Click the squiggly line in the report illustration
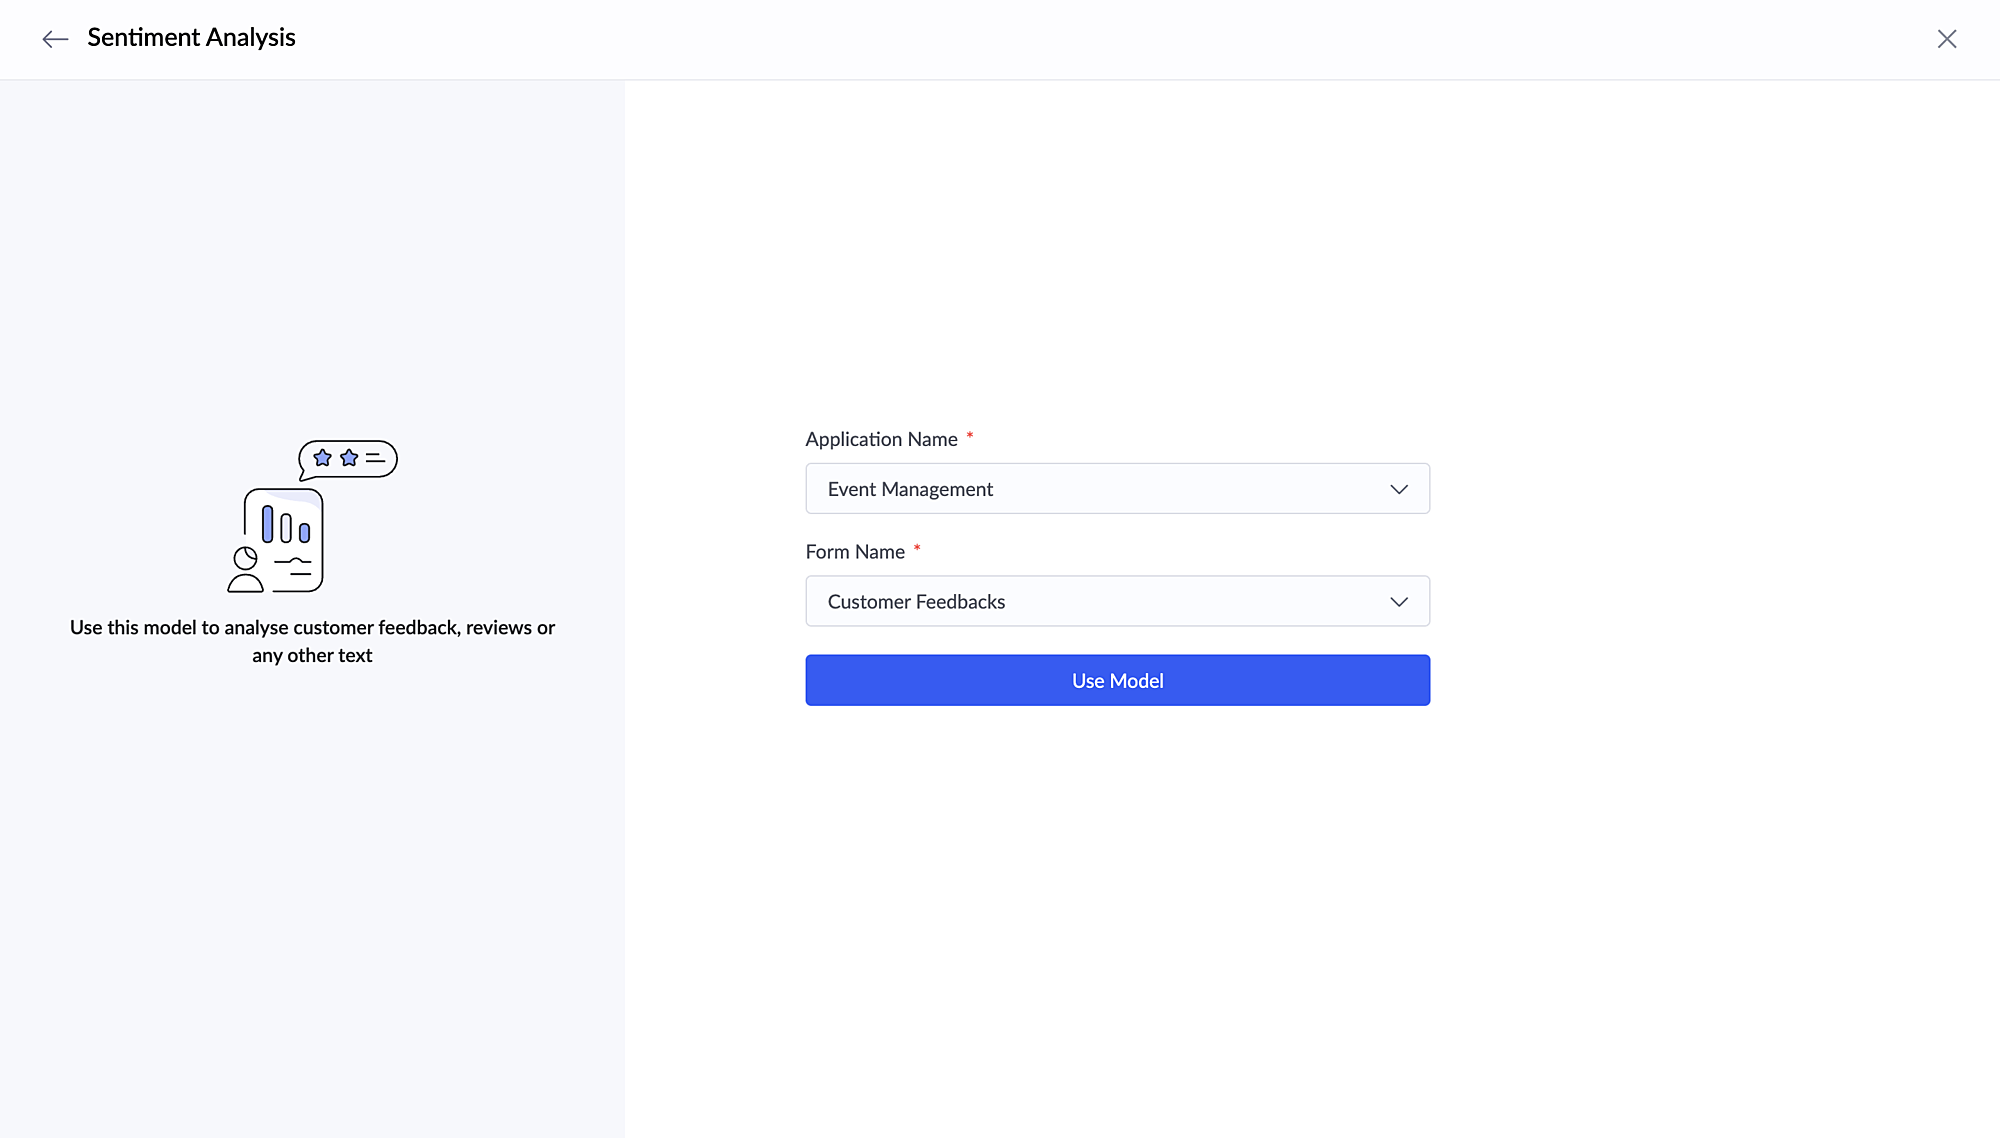The height and width of the screenshot is (1138, 2000). (x=293, y=562)
